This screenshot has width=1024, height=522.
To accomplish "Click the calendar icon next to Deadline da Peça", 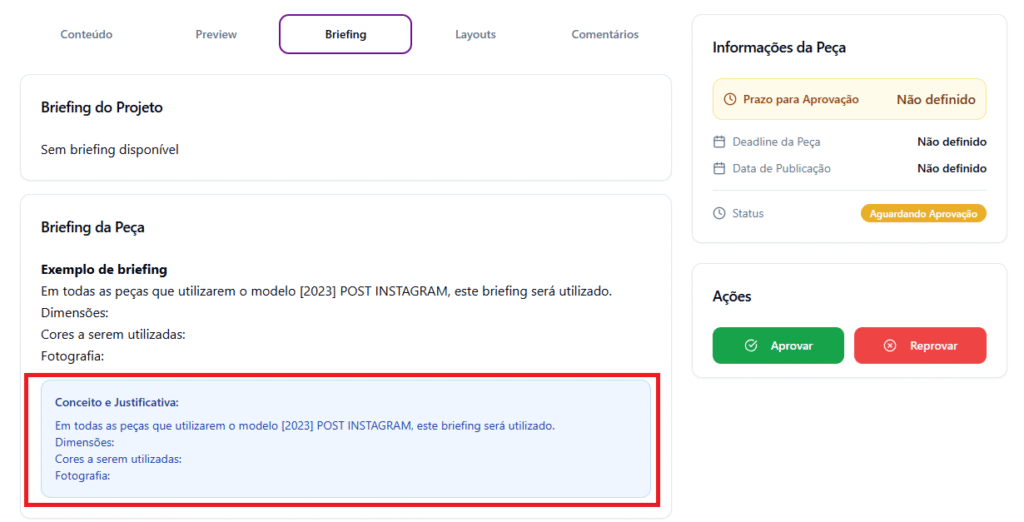I will [x=719, y=142].
